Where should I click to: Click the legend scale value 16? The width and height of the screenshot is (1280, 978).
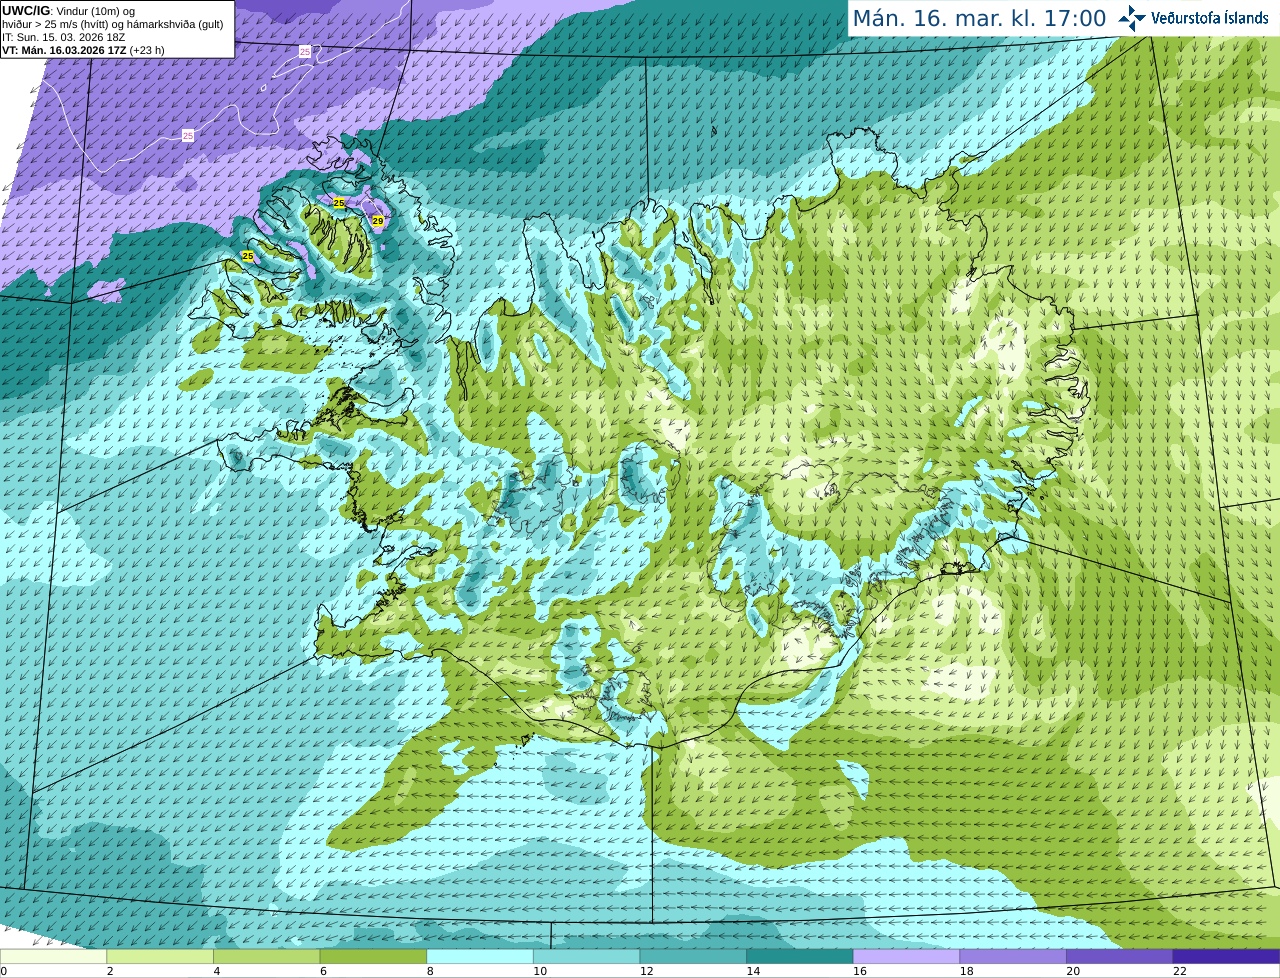pos(860,971)
